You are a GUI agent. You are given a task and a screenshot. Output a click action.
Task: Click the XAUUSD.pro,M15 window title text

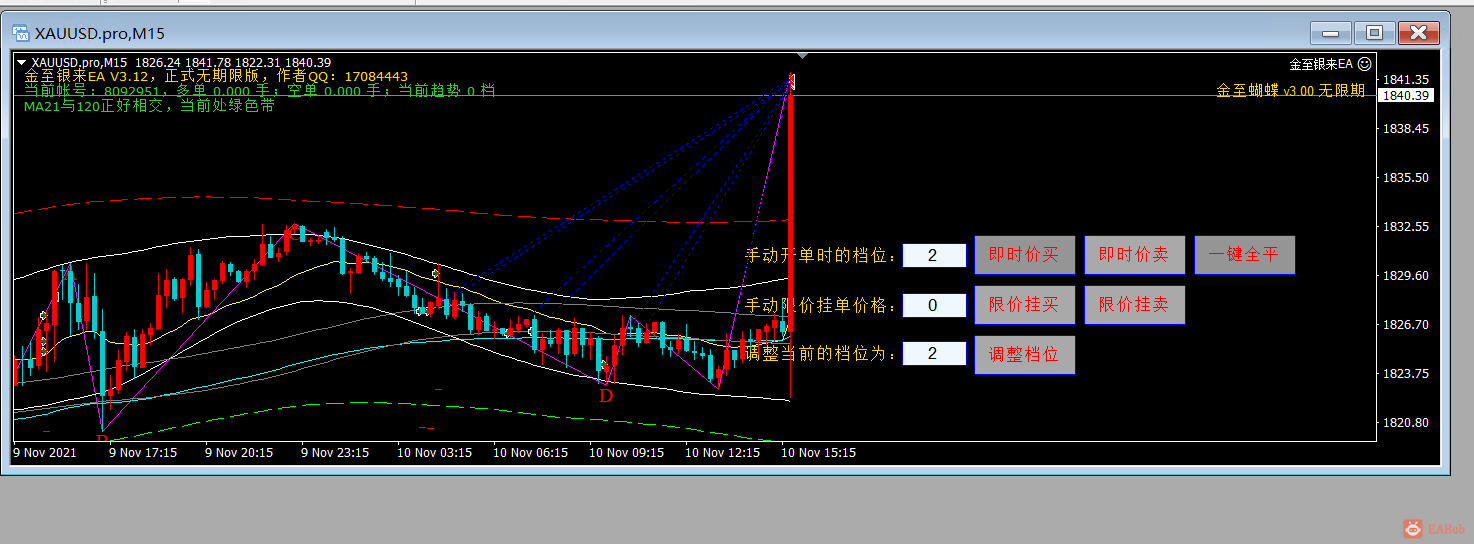[x=100, y=34]
